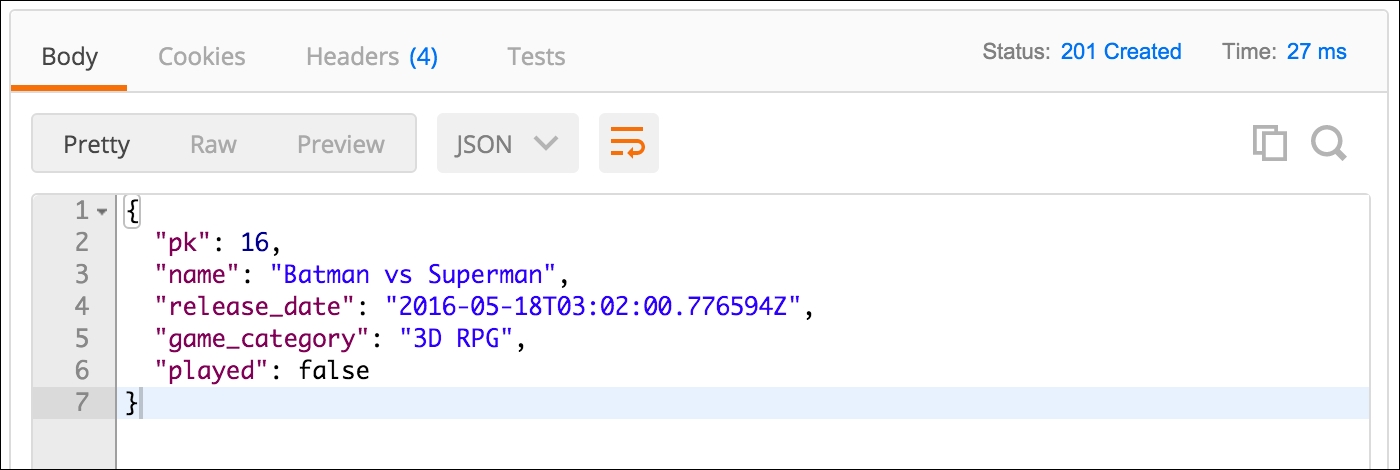The image size is (1400, 470).
Task: Switch to Raw view mode
Action: [213, 144]
